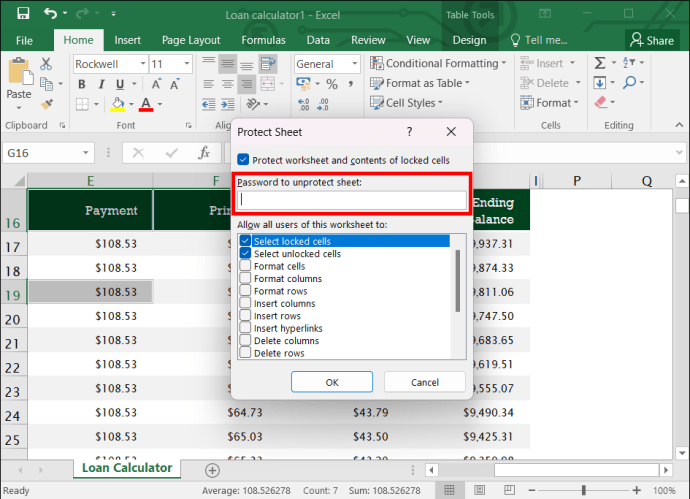The image size is (690, 499).
Task: Open the General number format dropdown
Action: (355, 64)
